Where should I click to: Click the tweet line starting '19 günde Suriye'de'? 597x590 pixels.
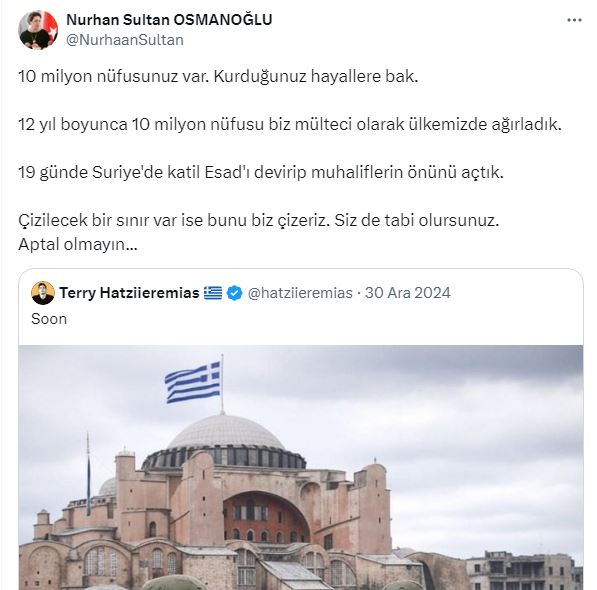tap(261, 172)
